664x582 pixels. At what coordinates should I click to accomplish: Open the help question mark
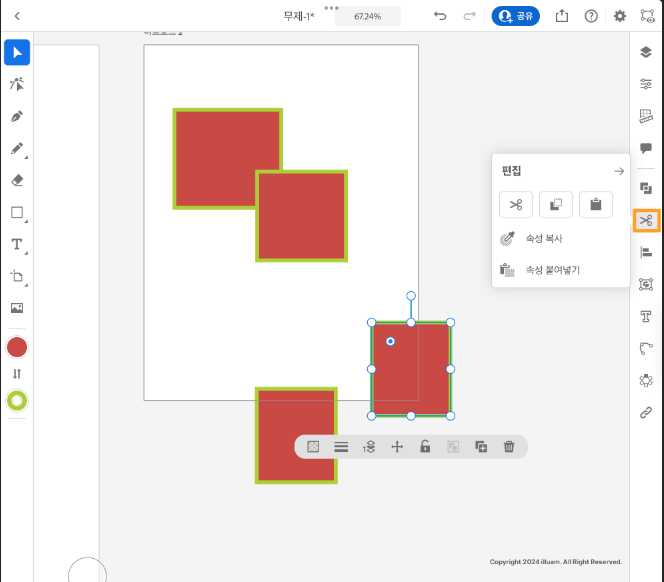coord(591,16)
